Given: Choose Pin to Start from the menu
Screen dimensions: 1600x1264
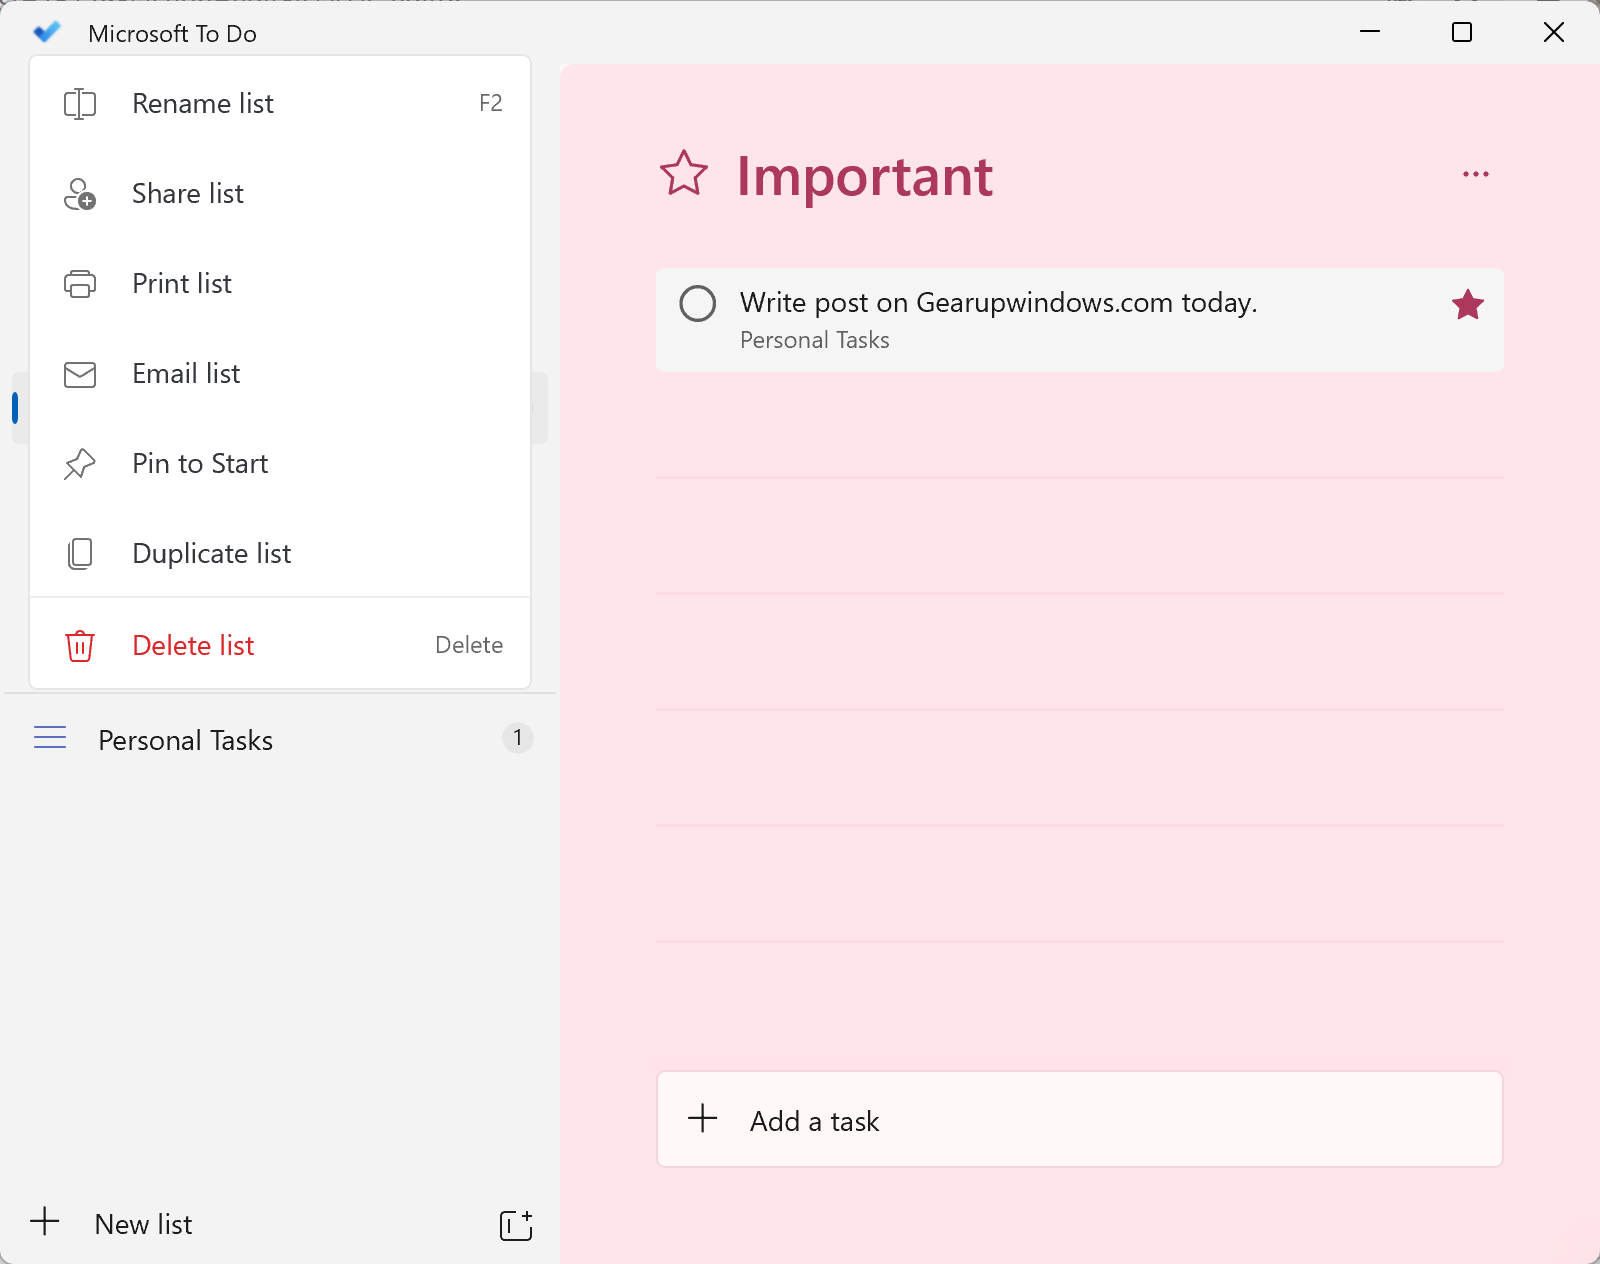Looking at the screenshot, I should 280,464.
